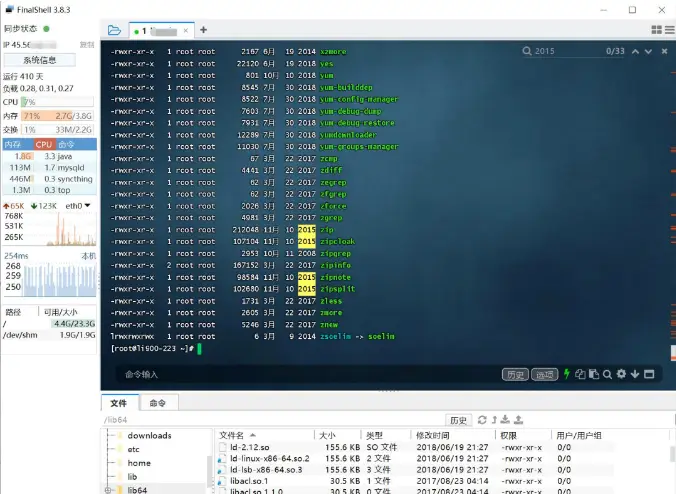Viewport: 676px width, 494px height.
Task: Switch to the 命令 tab
Action: [158, 403]
